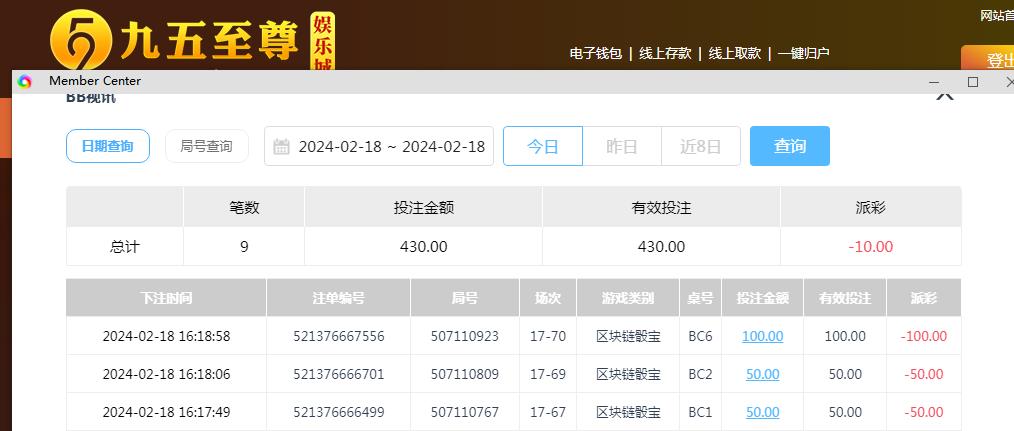Select the 日期查询 tab
This screenshot has height=431, width=1014.
click(108, 146)
